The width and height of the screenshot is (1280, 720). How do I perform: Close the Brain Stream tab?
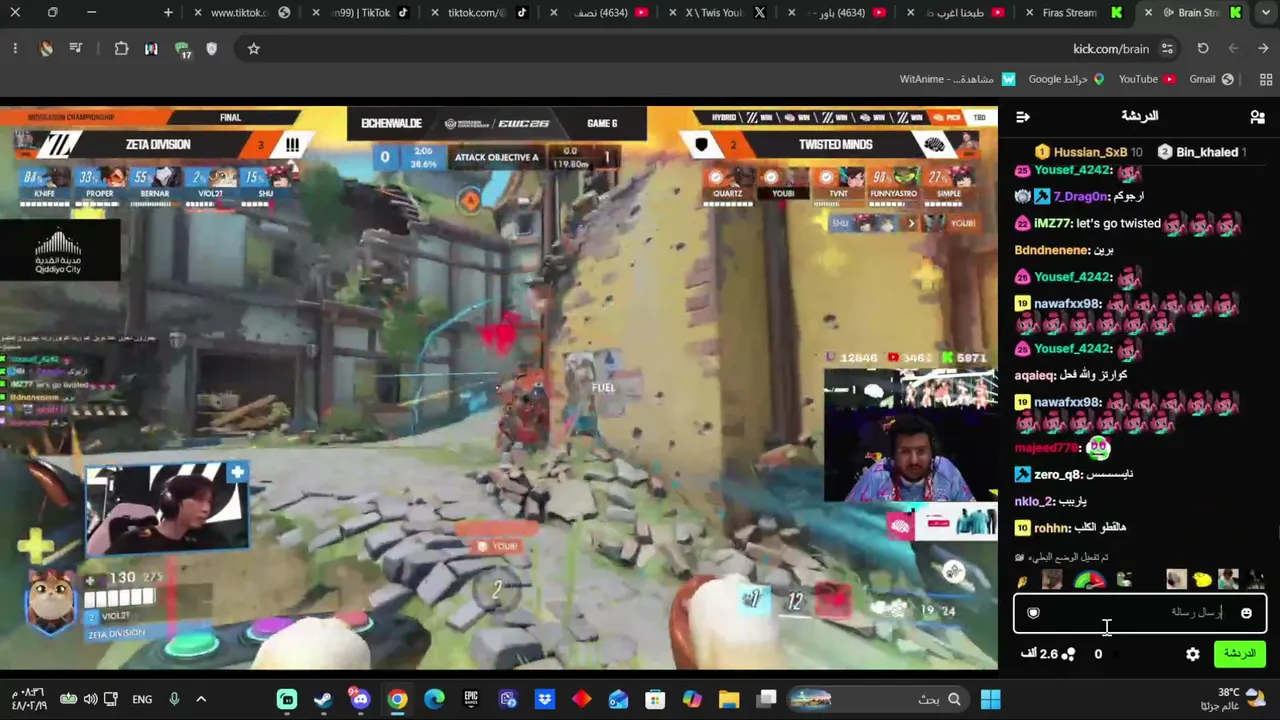[1149, 13]
